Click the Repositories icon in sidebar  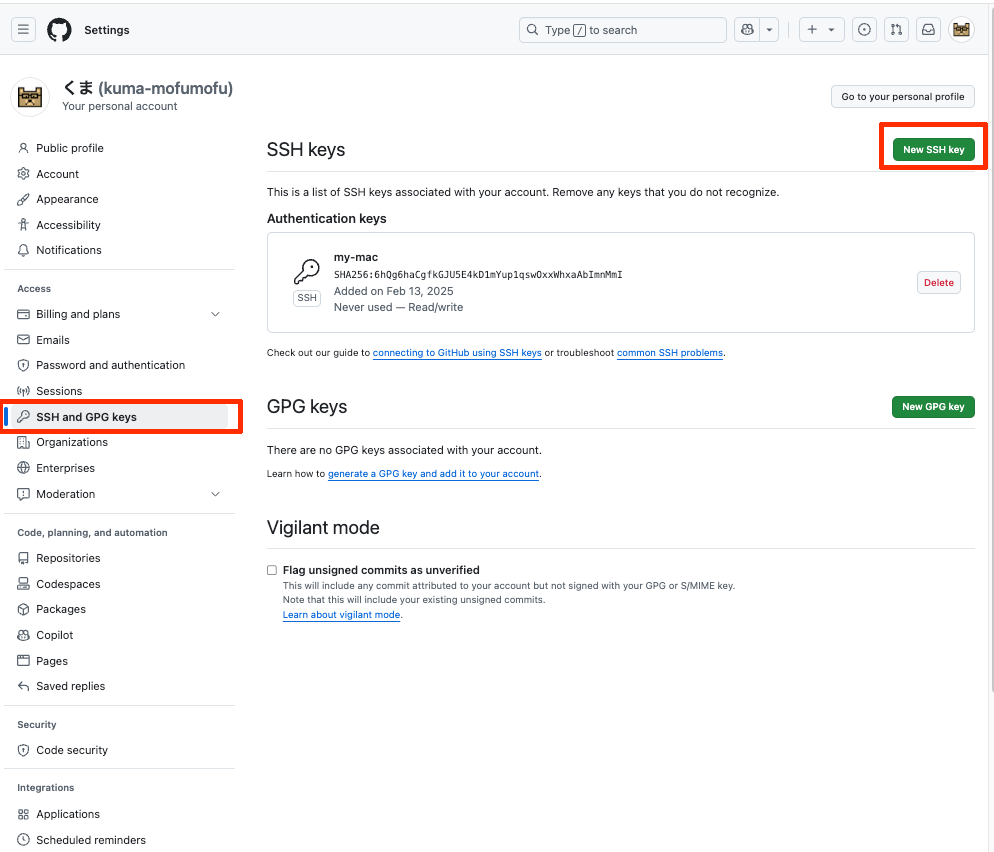(23, 558)
